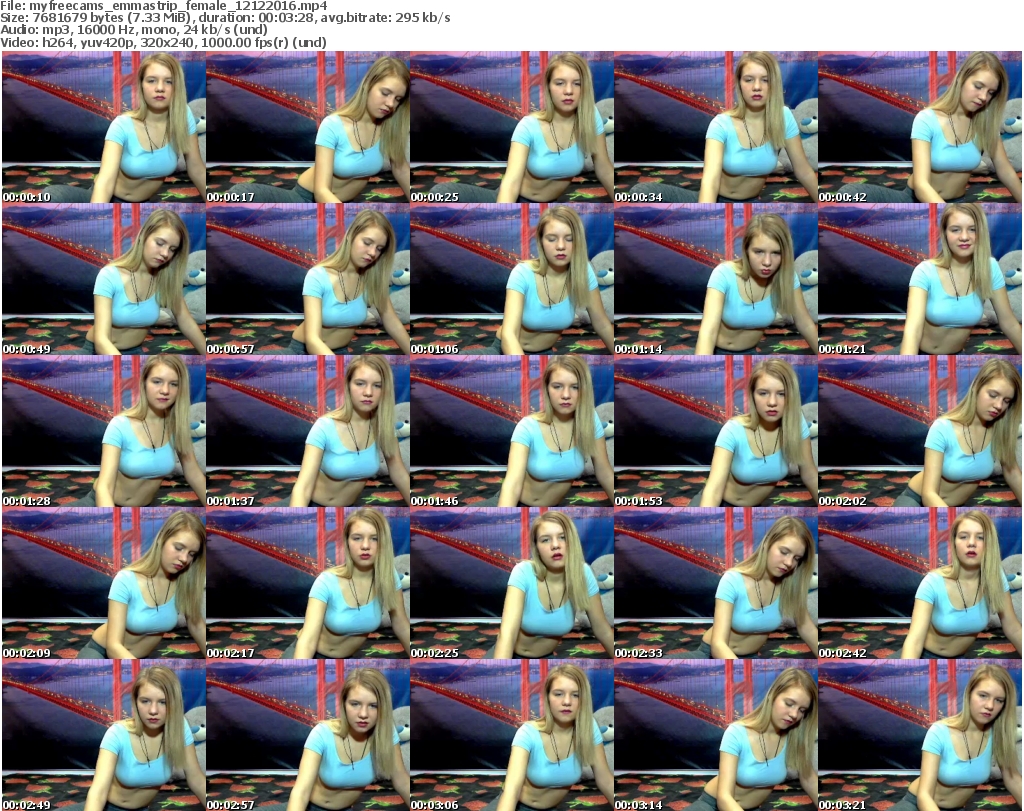Open the frame stamped 00:02:02

[920, 432]
